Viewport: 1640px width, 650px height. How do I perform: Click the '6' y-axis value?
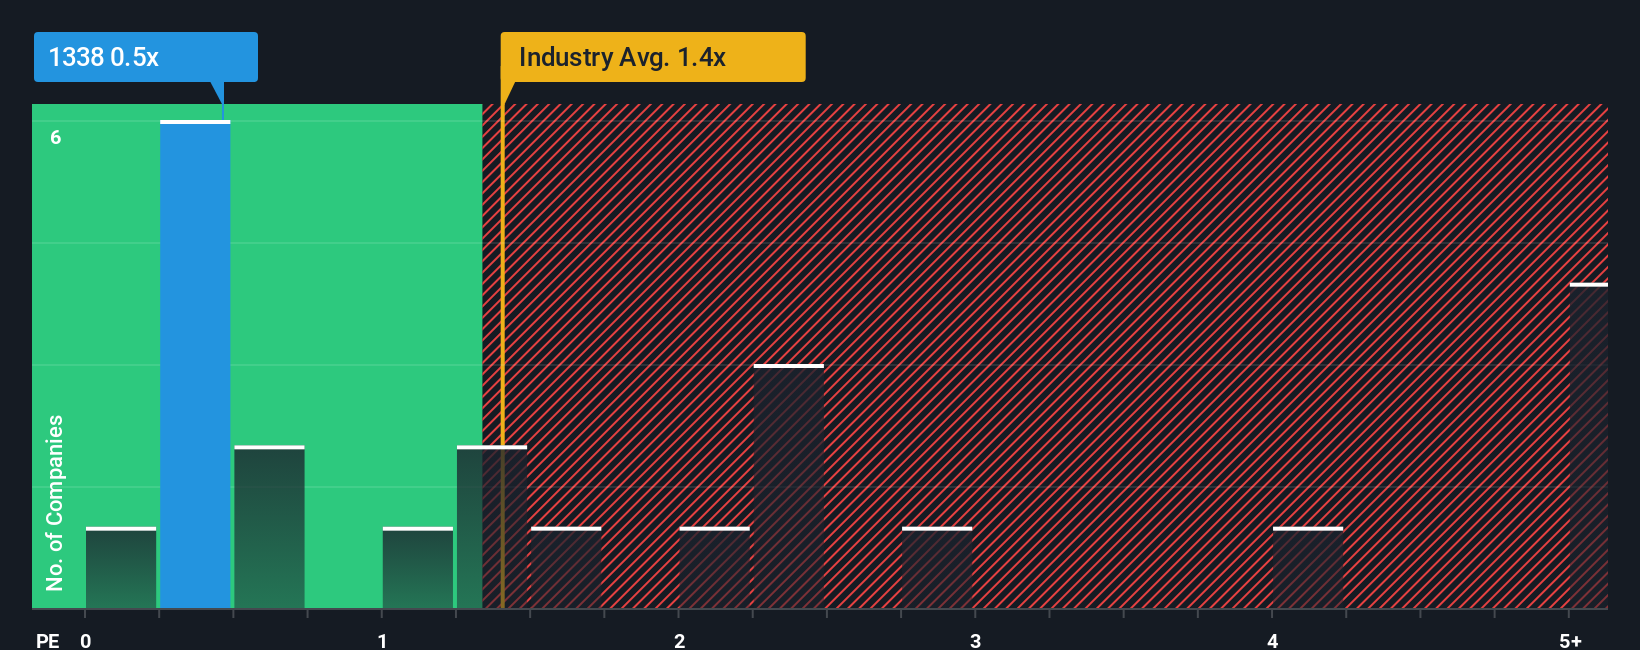pyautogui.click(x=56, y=137)
